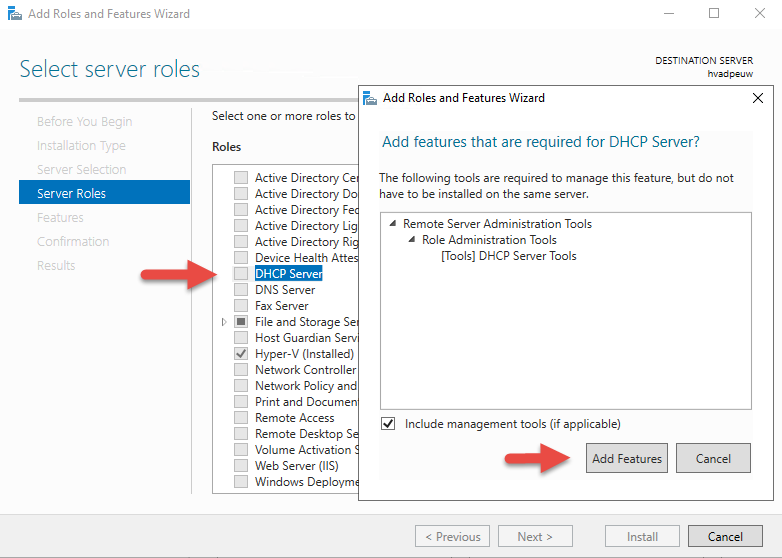Tick the Volume Activation Services checkbox

click(241, 450)
